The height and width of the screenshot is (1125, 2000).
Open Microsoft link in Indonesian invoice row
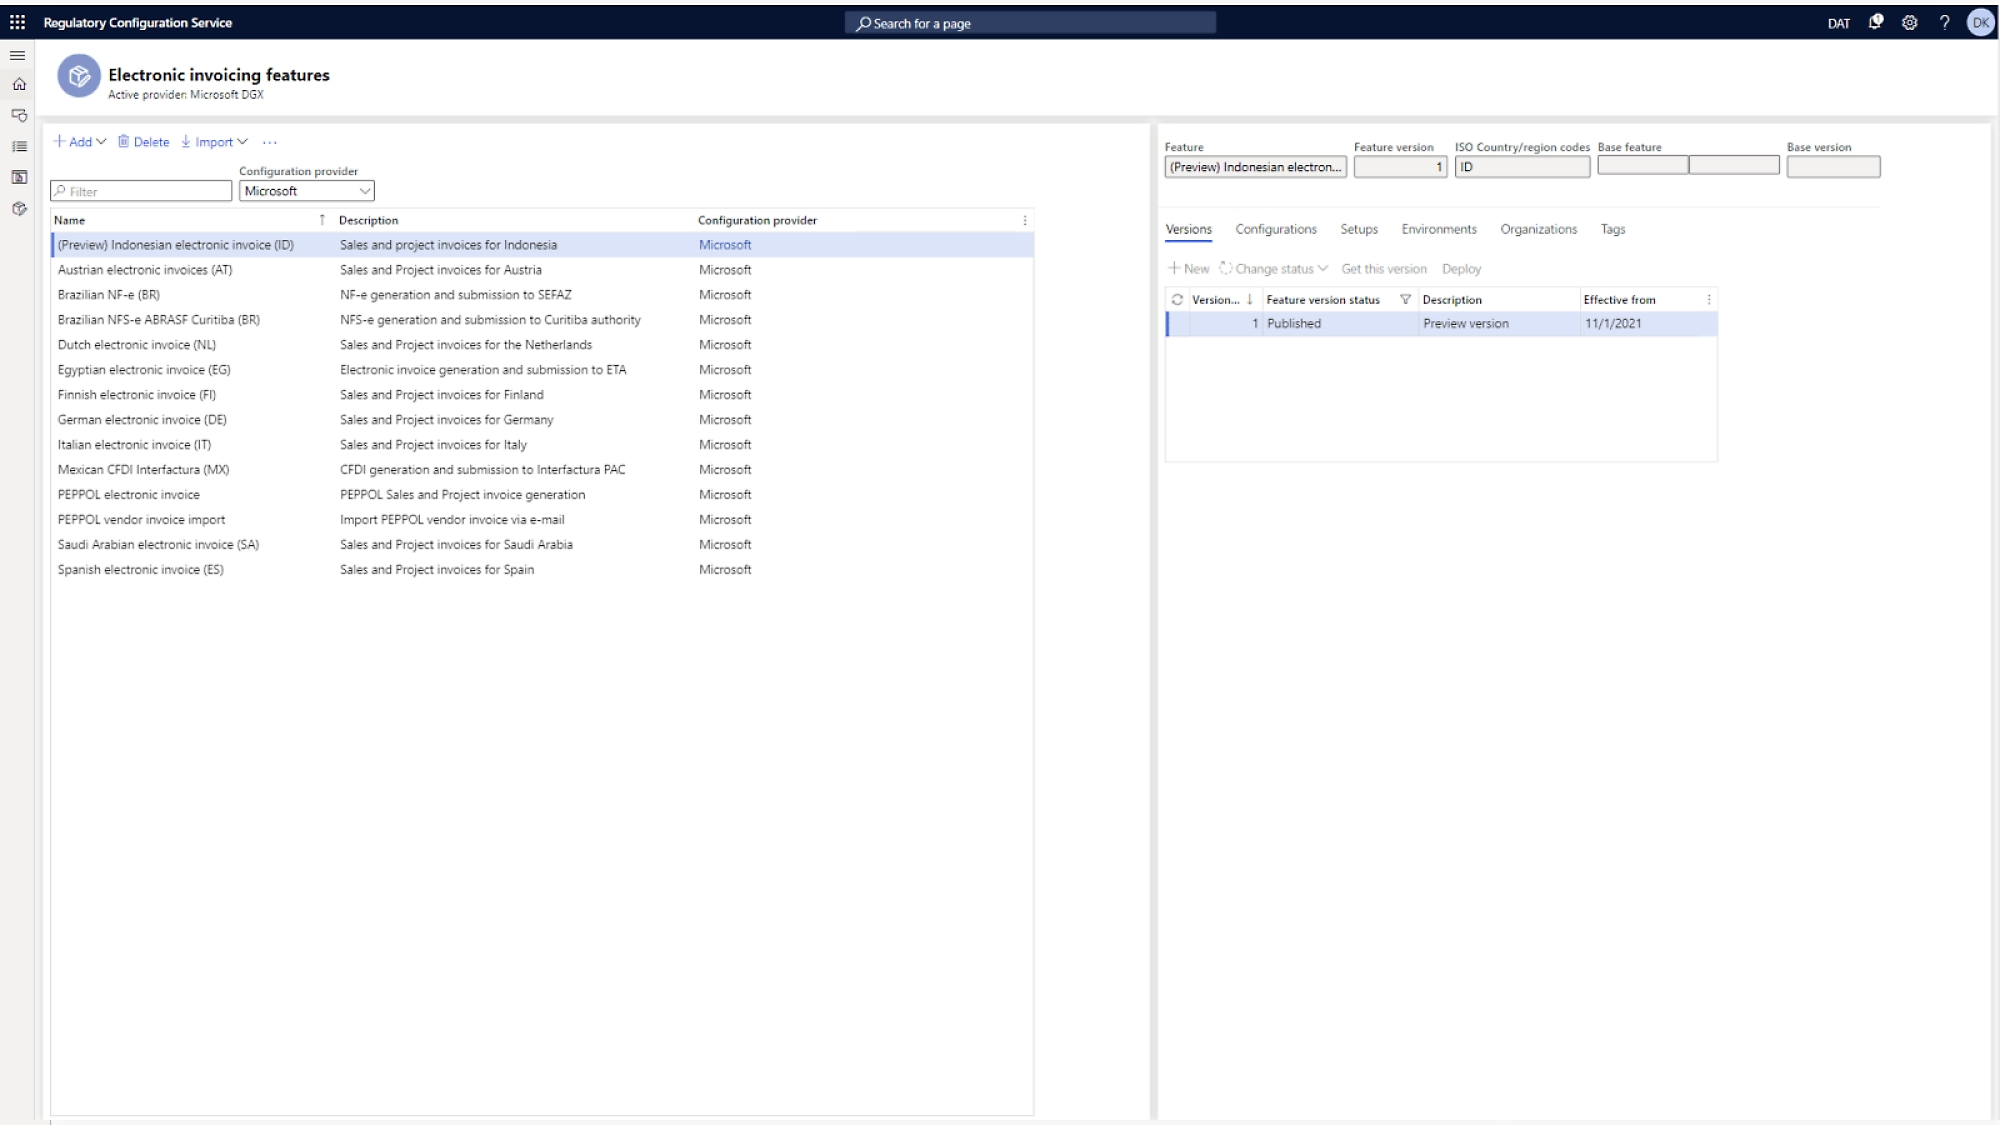(x=725, y=245)
